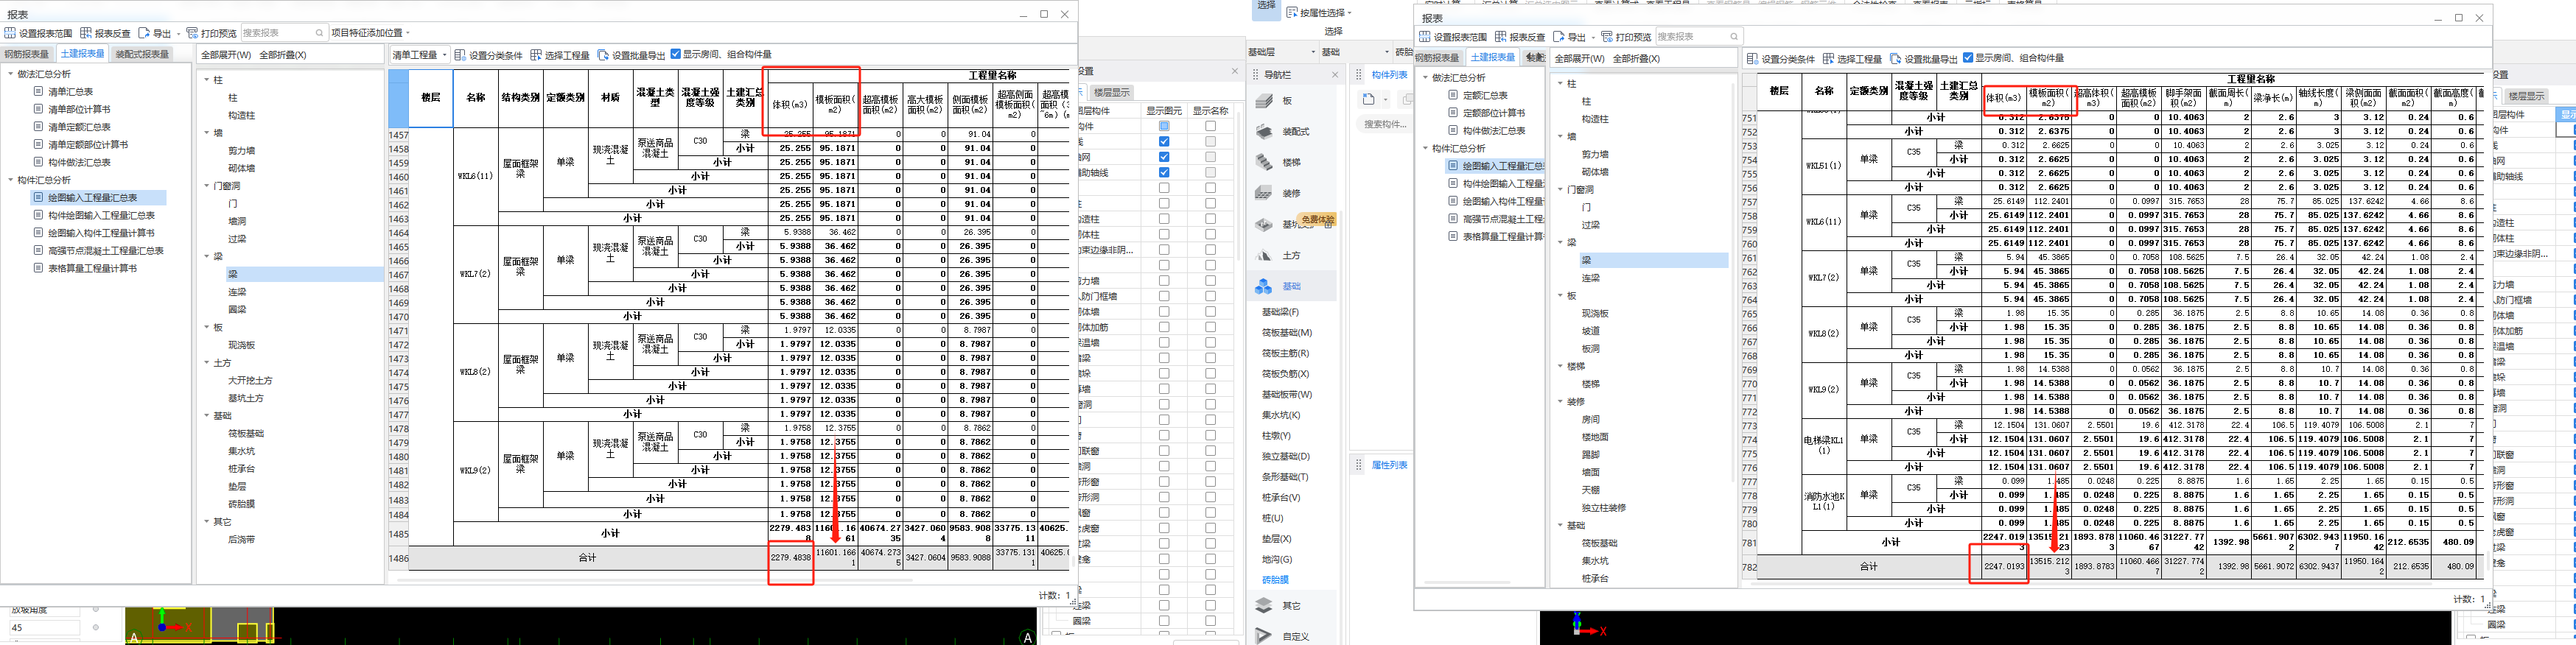Select 独立柱装修 in the right window tree
Image resolution: width=2576 pixels, height=645 pixels.
(1604, 508)
